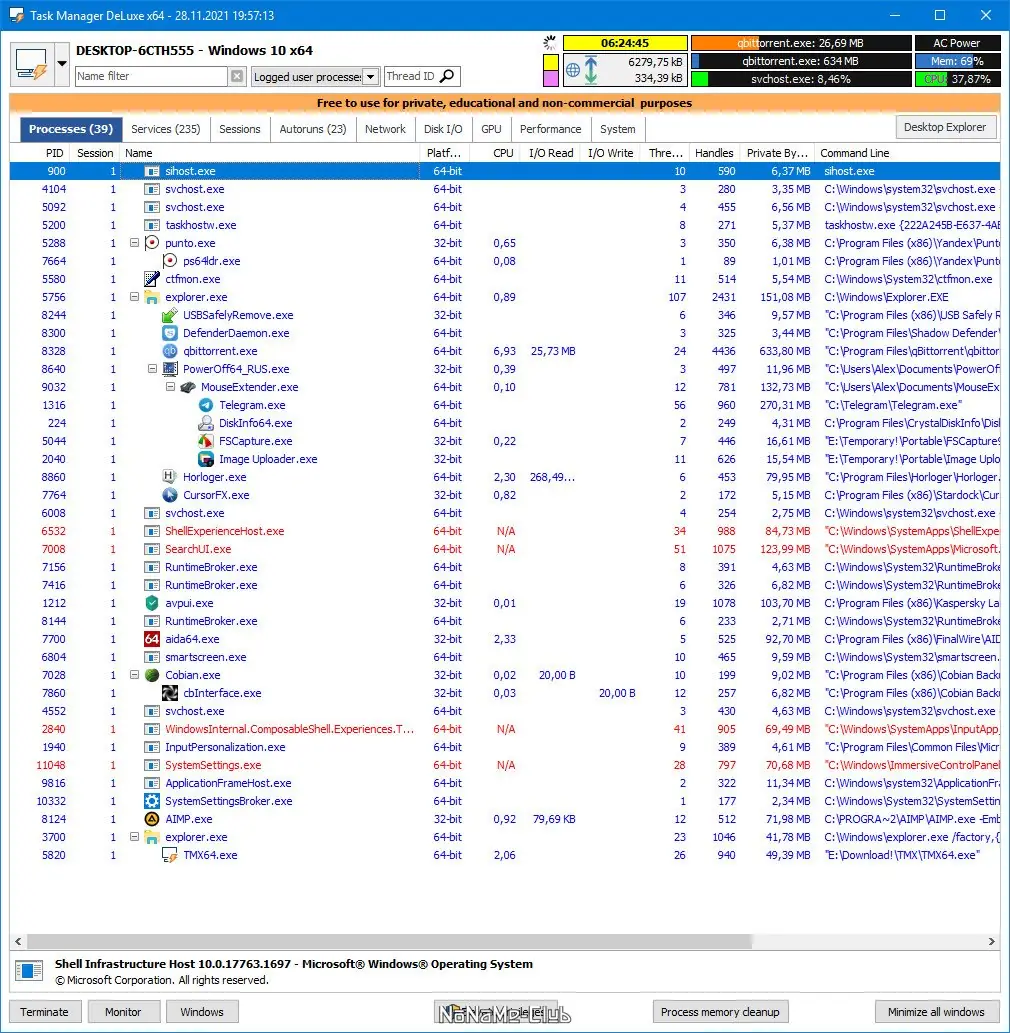Open the System tab
The image size is (1010, 1033).
(618, 129)
